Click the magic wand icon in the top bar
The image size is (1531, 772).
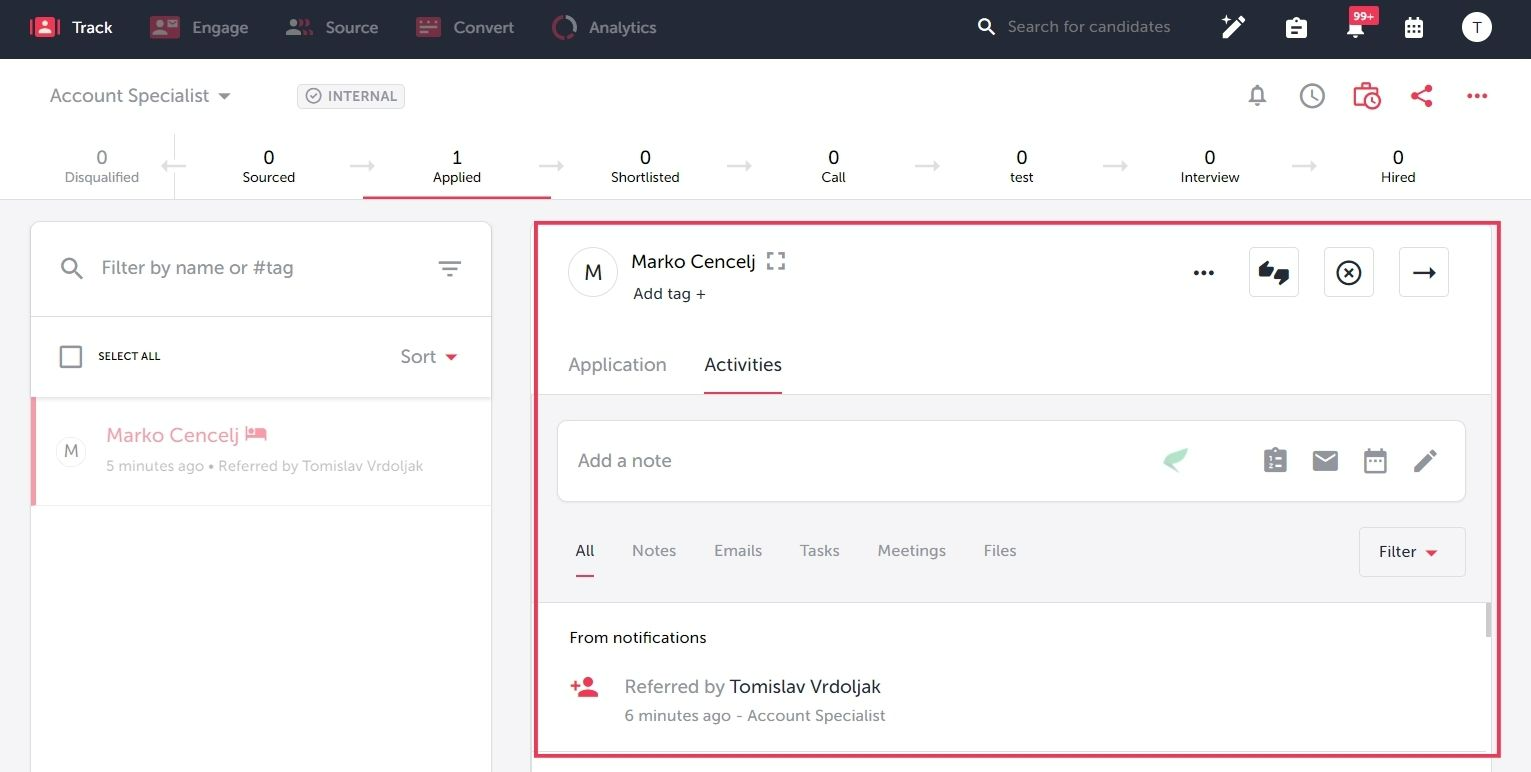coord(1232,27)
